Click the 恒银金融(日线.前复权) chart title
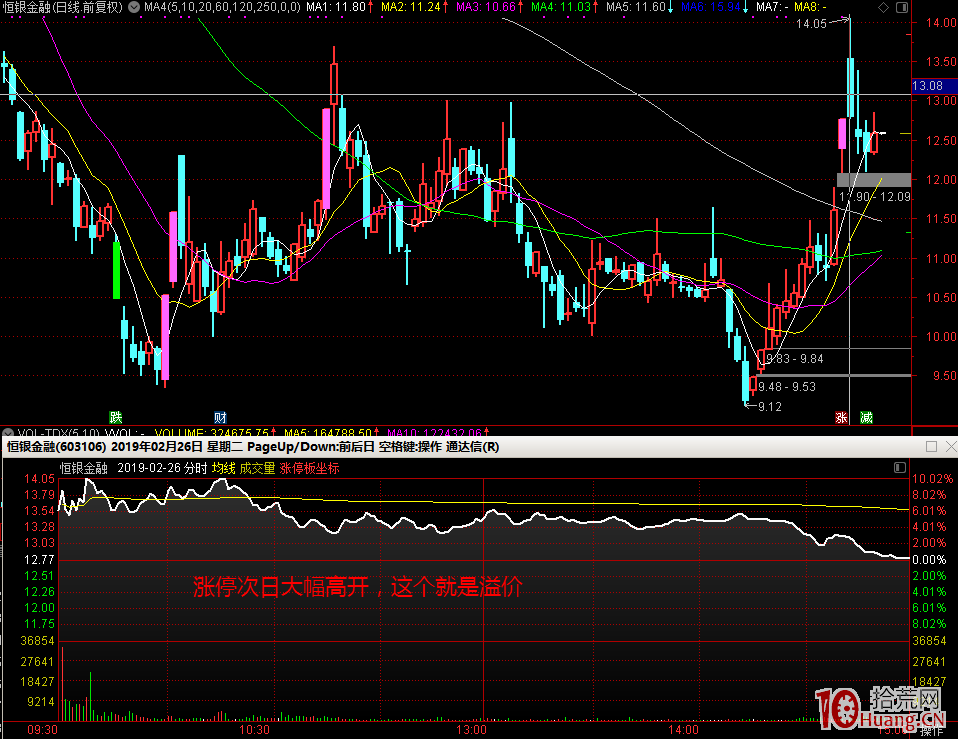Screen dimensions: 958x739 coord(62,7)
